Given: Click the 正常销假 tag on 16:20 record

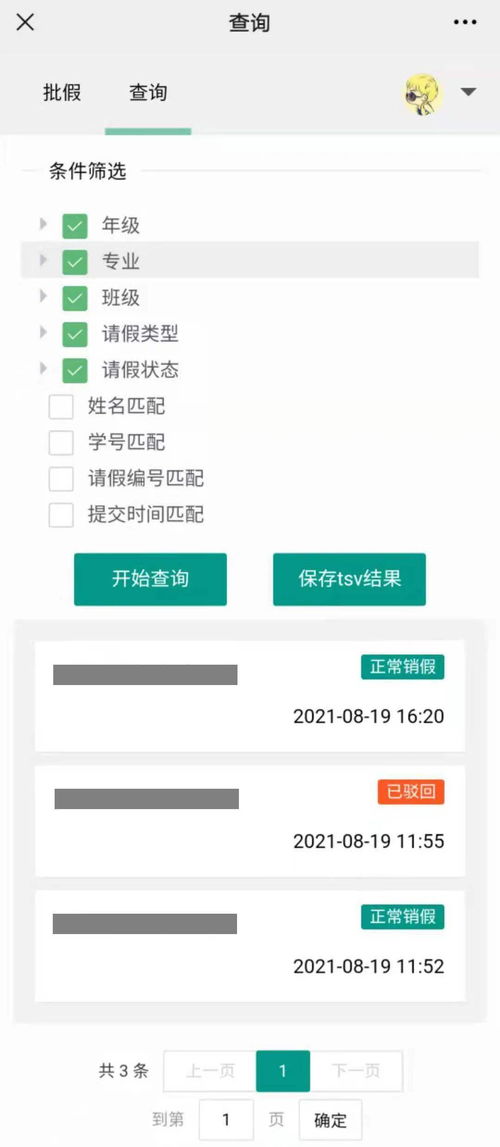Looking at the screenshot, I should [x=402, y=666].
